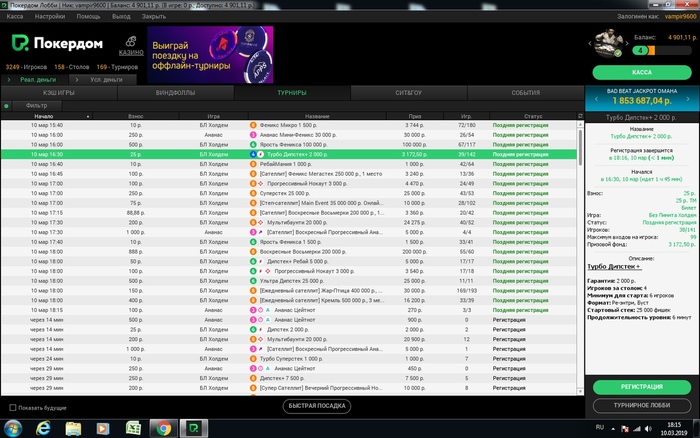Sort by the Приз column header
700x438 pixels.
pos(415,116)
